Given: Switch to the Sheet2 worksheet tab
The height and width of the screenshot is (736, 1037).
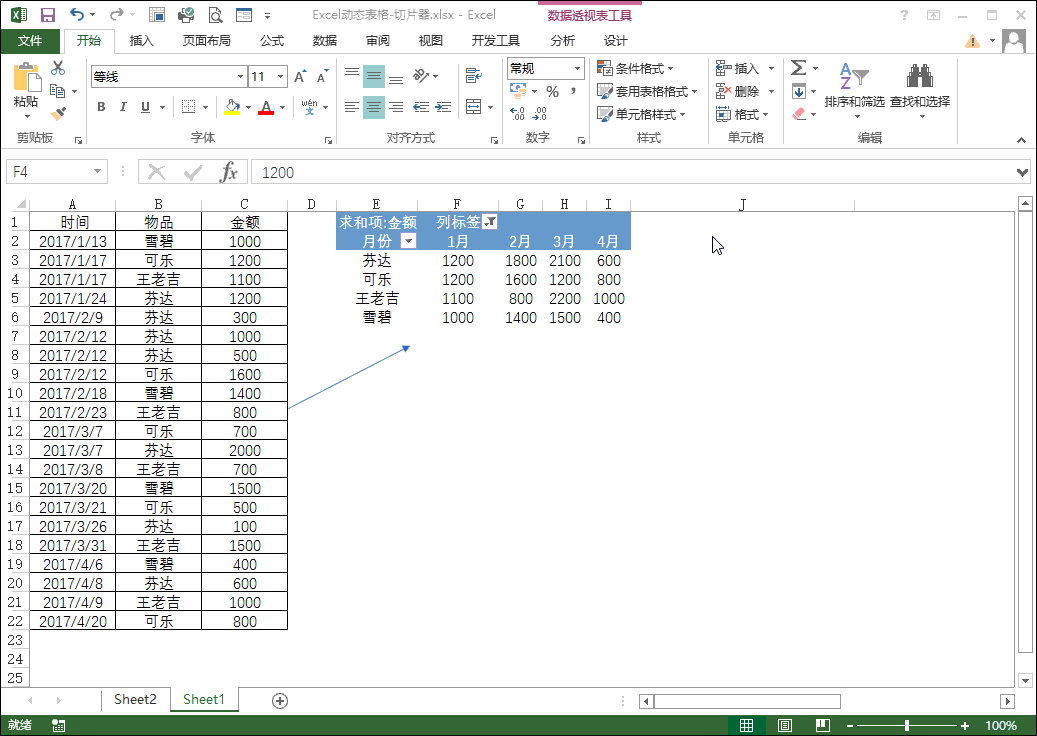Looking at the screenshot, I should 135,700.
